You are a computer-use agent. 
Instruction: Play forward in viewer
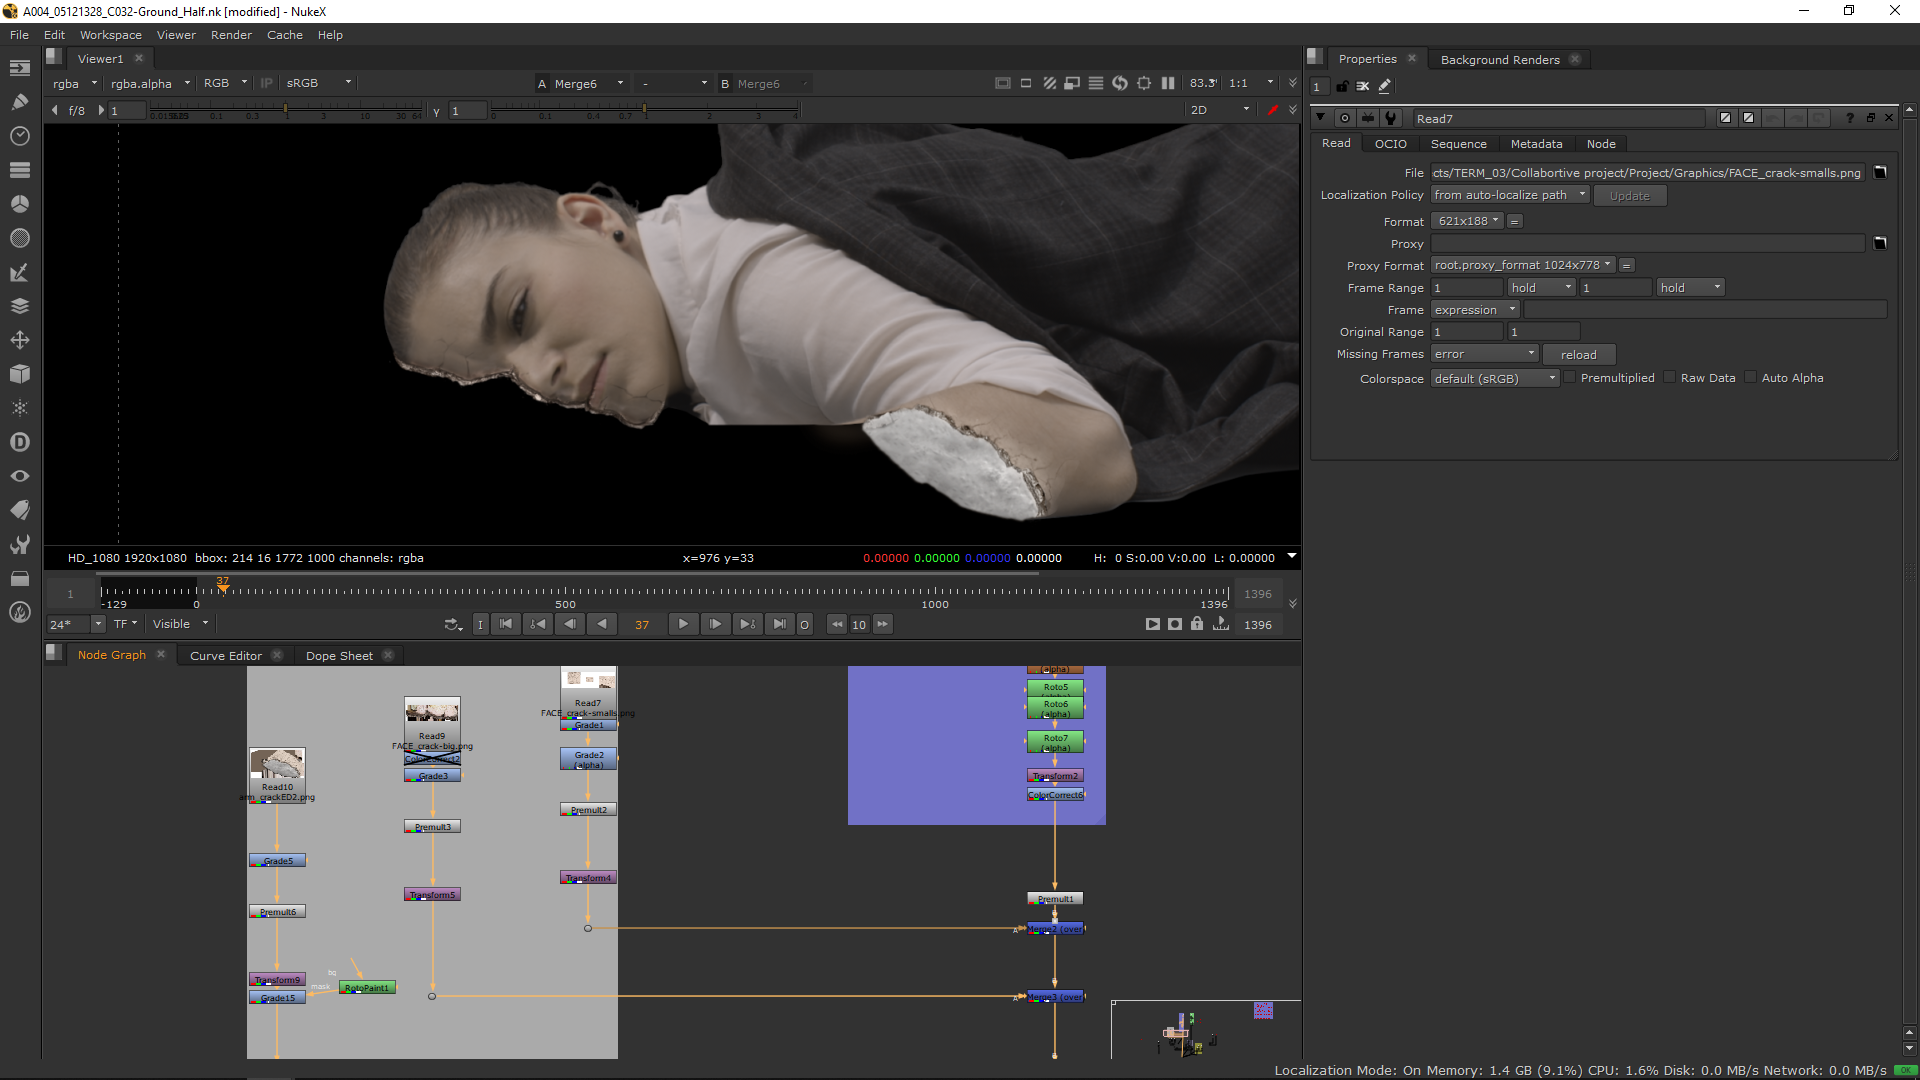[x=683, y=624]
